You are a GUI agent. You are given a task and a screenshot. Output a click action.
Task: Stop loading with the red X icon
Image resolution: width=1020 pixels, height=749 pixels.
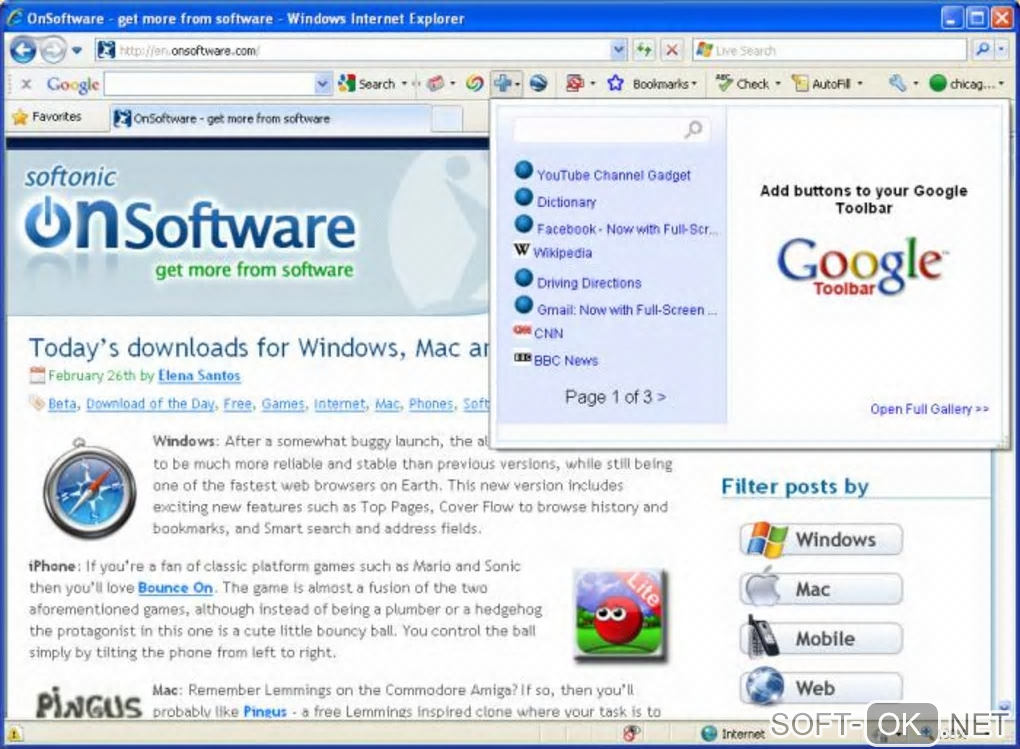[x=672, y=49]
